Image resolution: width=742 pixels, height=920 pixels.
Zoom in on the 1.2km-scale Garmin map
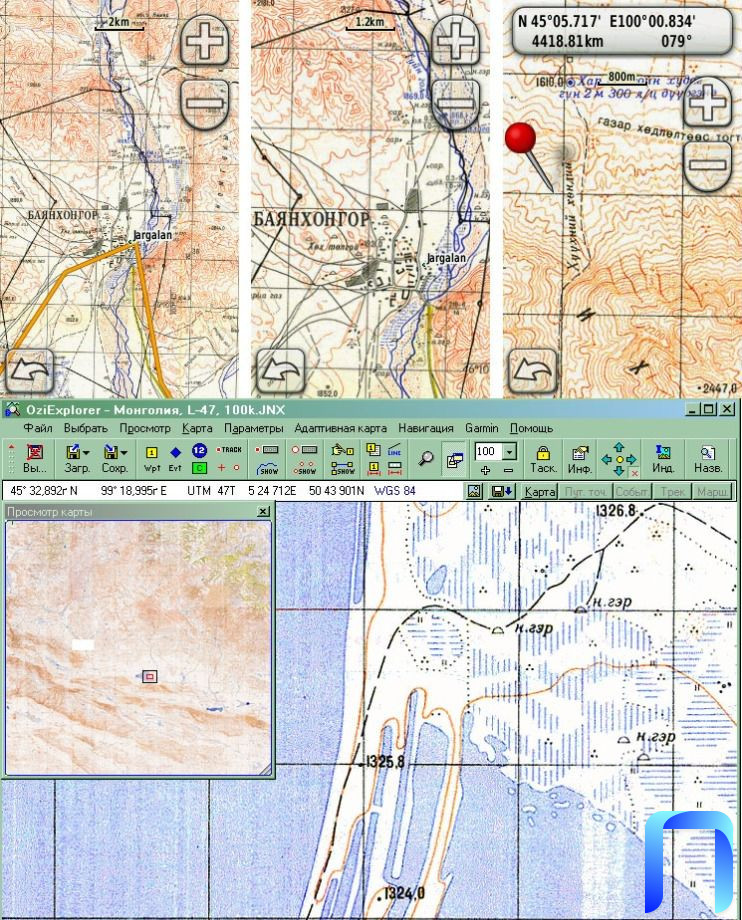point(455,41)
